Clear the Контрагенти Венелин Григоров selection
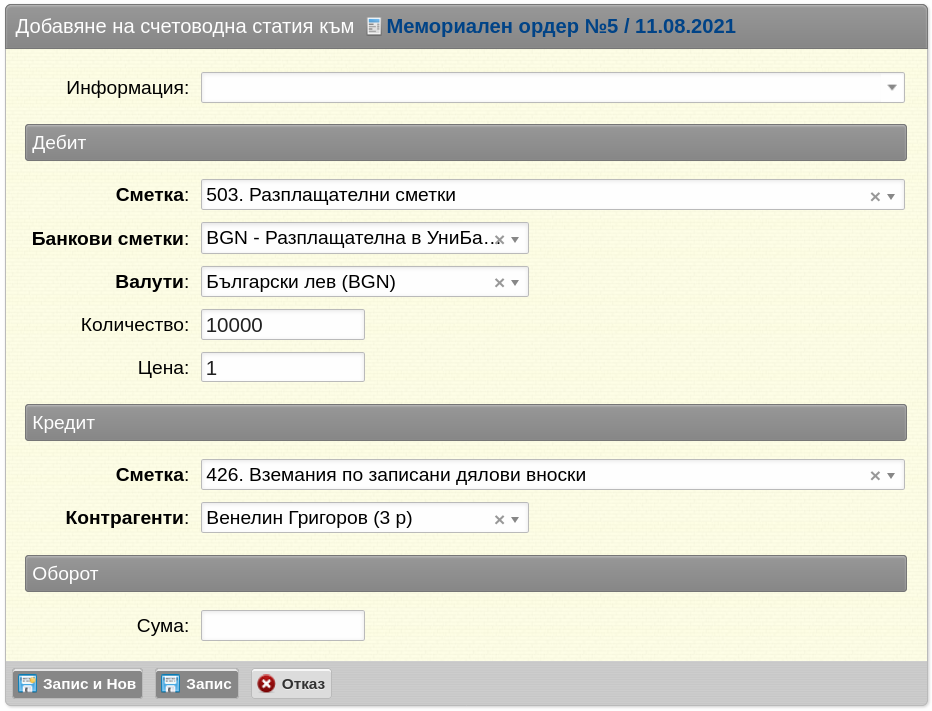Image resolution: width=932 pixels, height=711 pixels. [x=499, y=520]
